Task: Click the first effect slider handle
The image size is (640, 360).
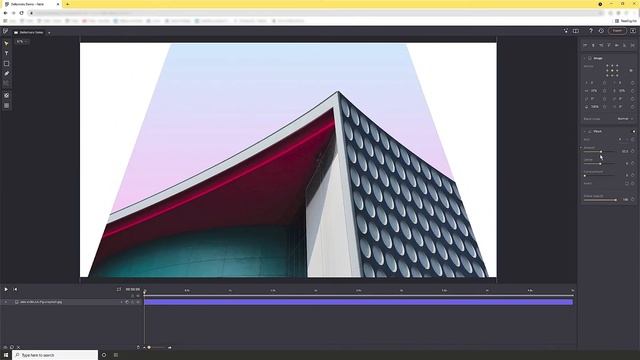Action: tap(601, 151)
